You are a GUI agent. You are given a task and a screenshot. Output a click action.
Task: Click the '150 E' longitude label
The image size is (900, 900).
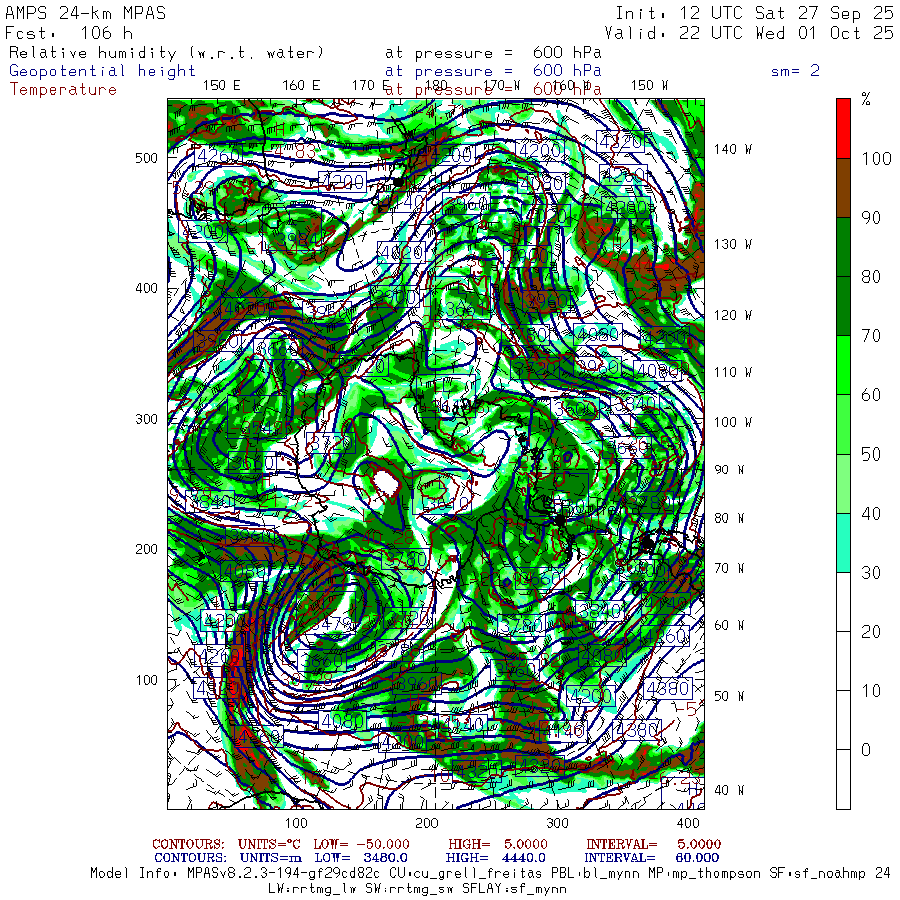[x=221, y=85]
